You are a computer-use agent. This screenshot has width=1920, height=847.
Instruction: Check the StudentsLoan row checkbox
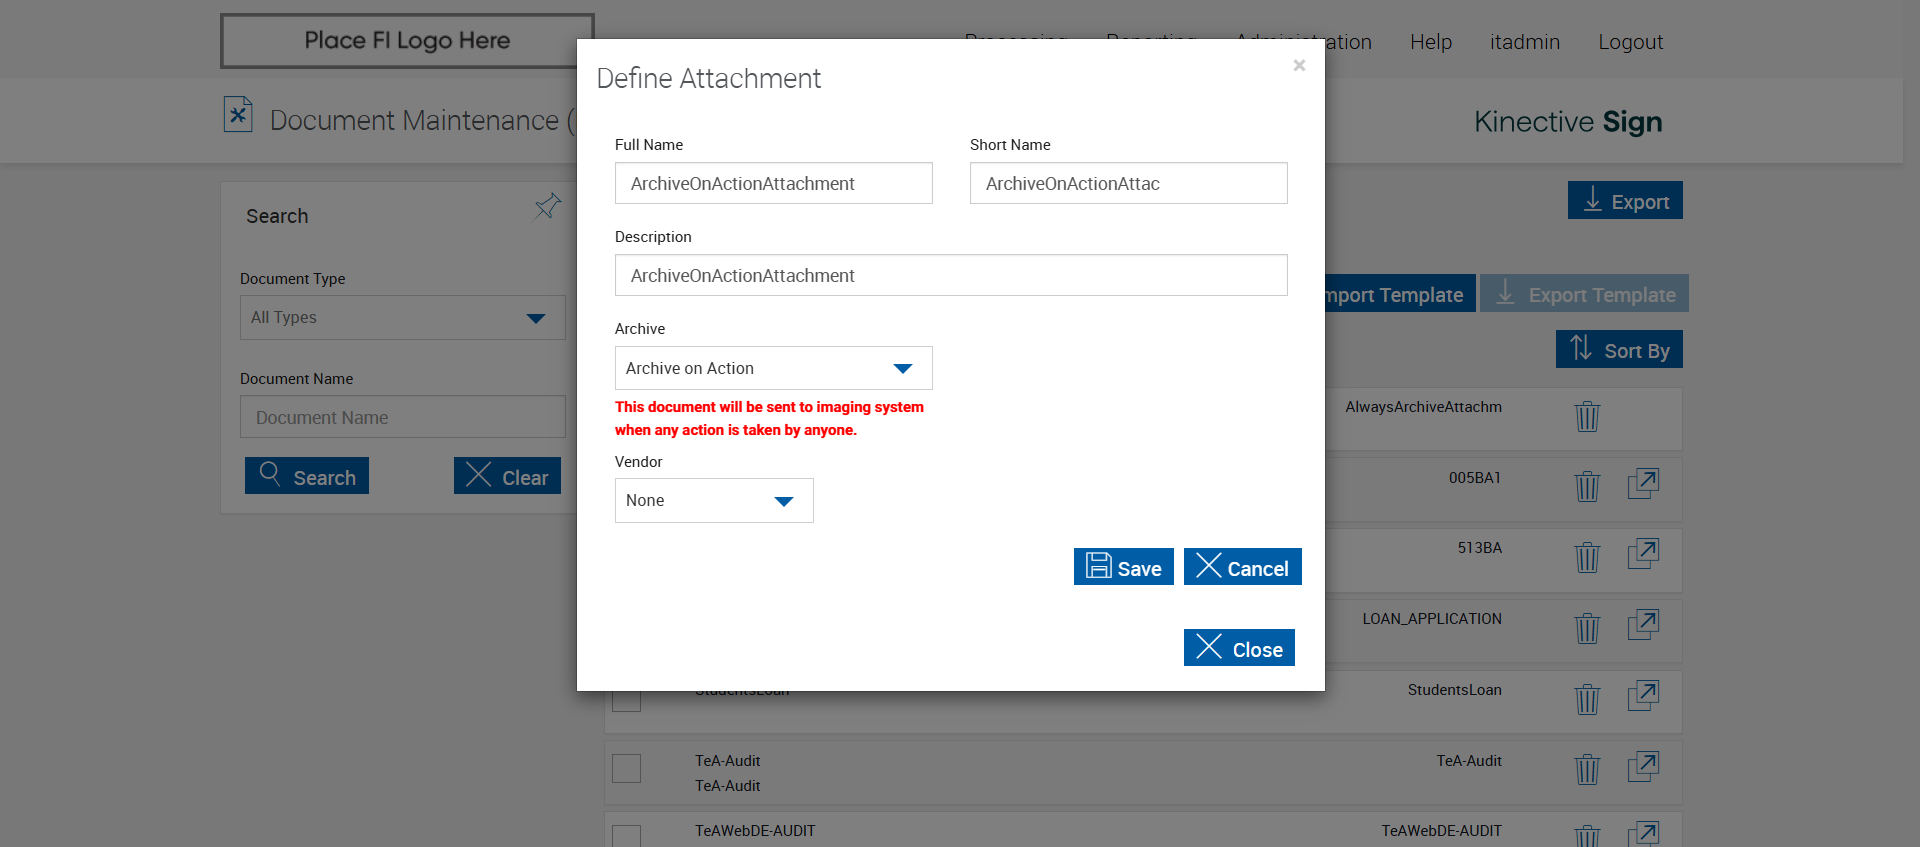coord(626,699)
